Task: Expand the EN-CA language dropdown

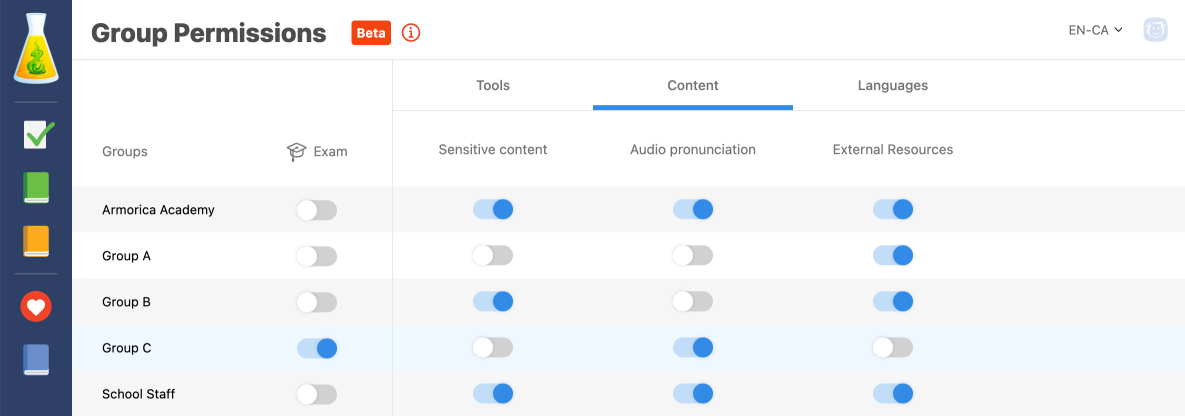Action: click(1095, 30)
